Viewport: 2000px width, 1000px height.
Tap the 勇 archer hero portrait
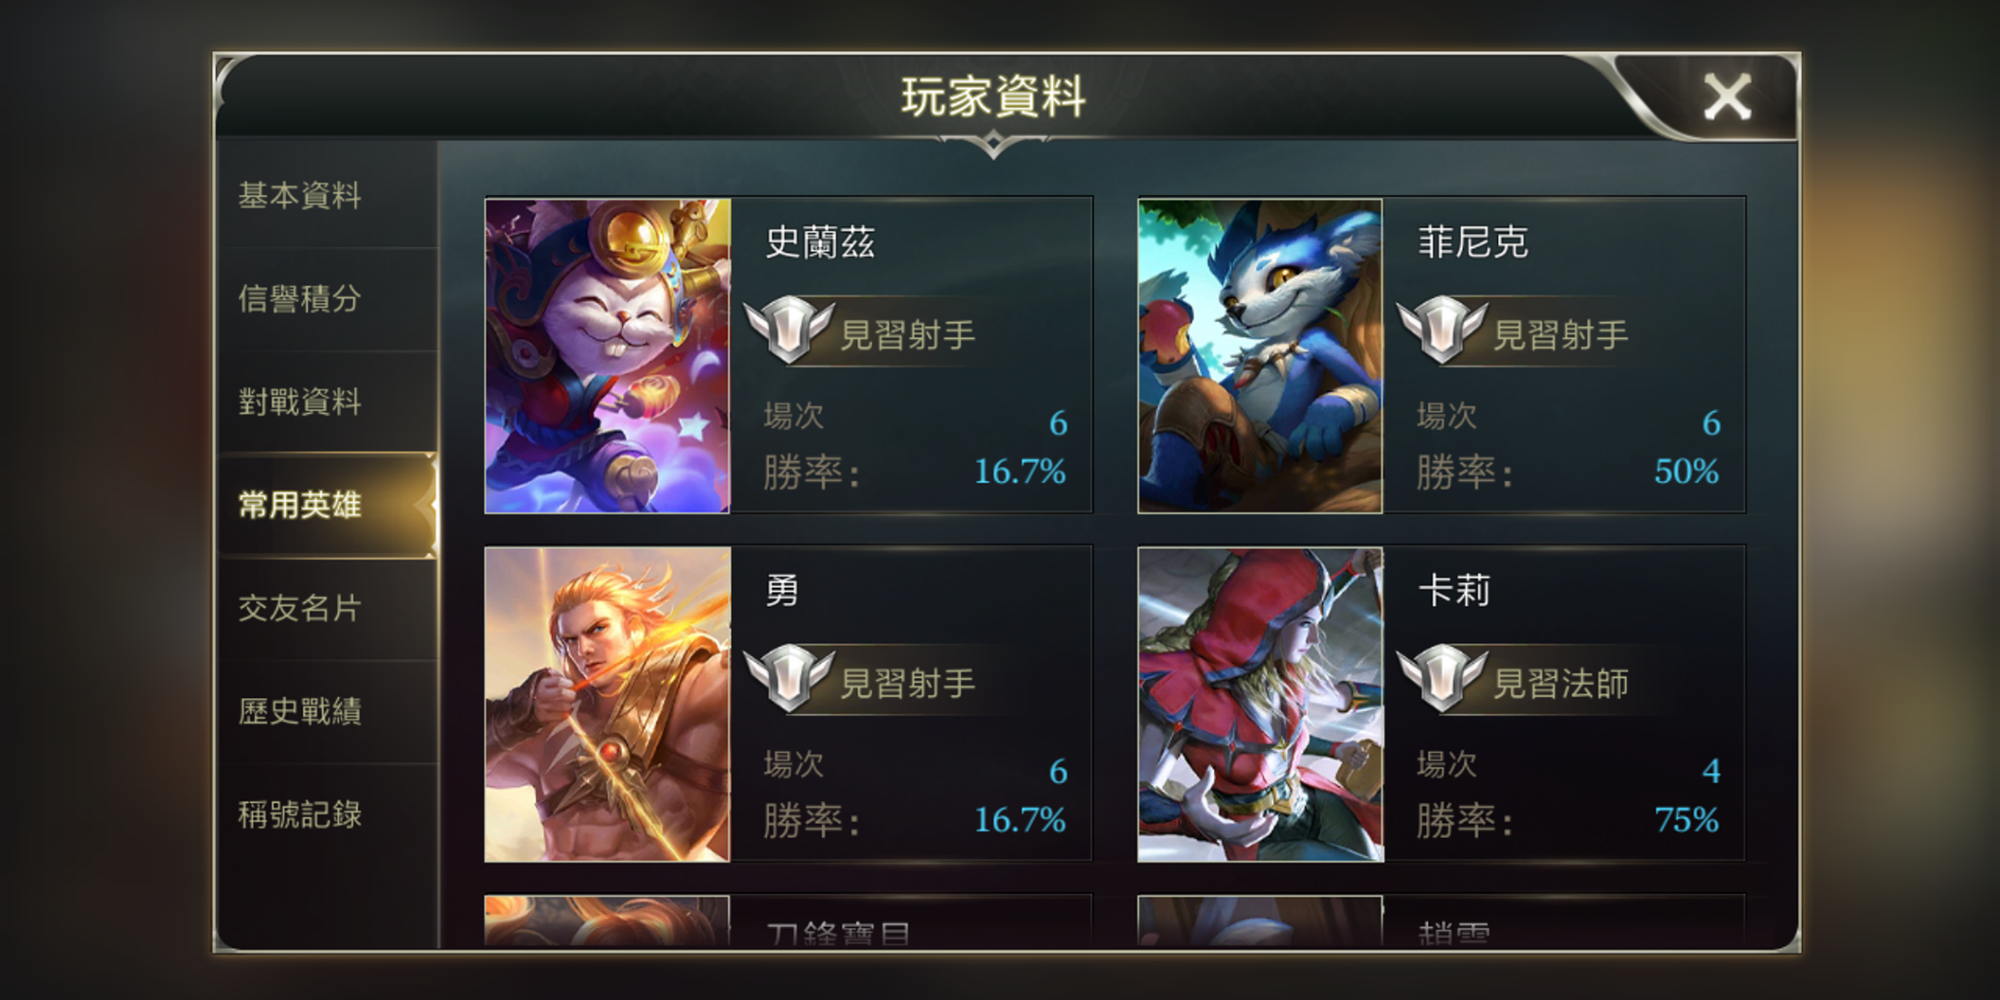coord(607,704)
